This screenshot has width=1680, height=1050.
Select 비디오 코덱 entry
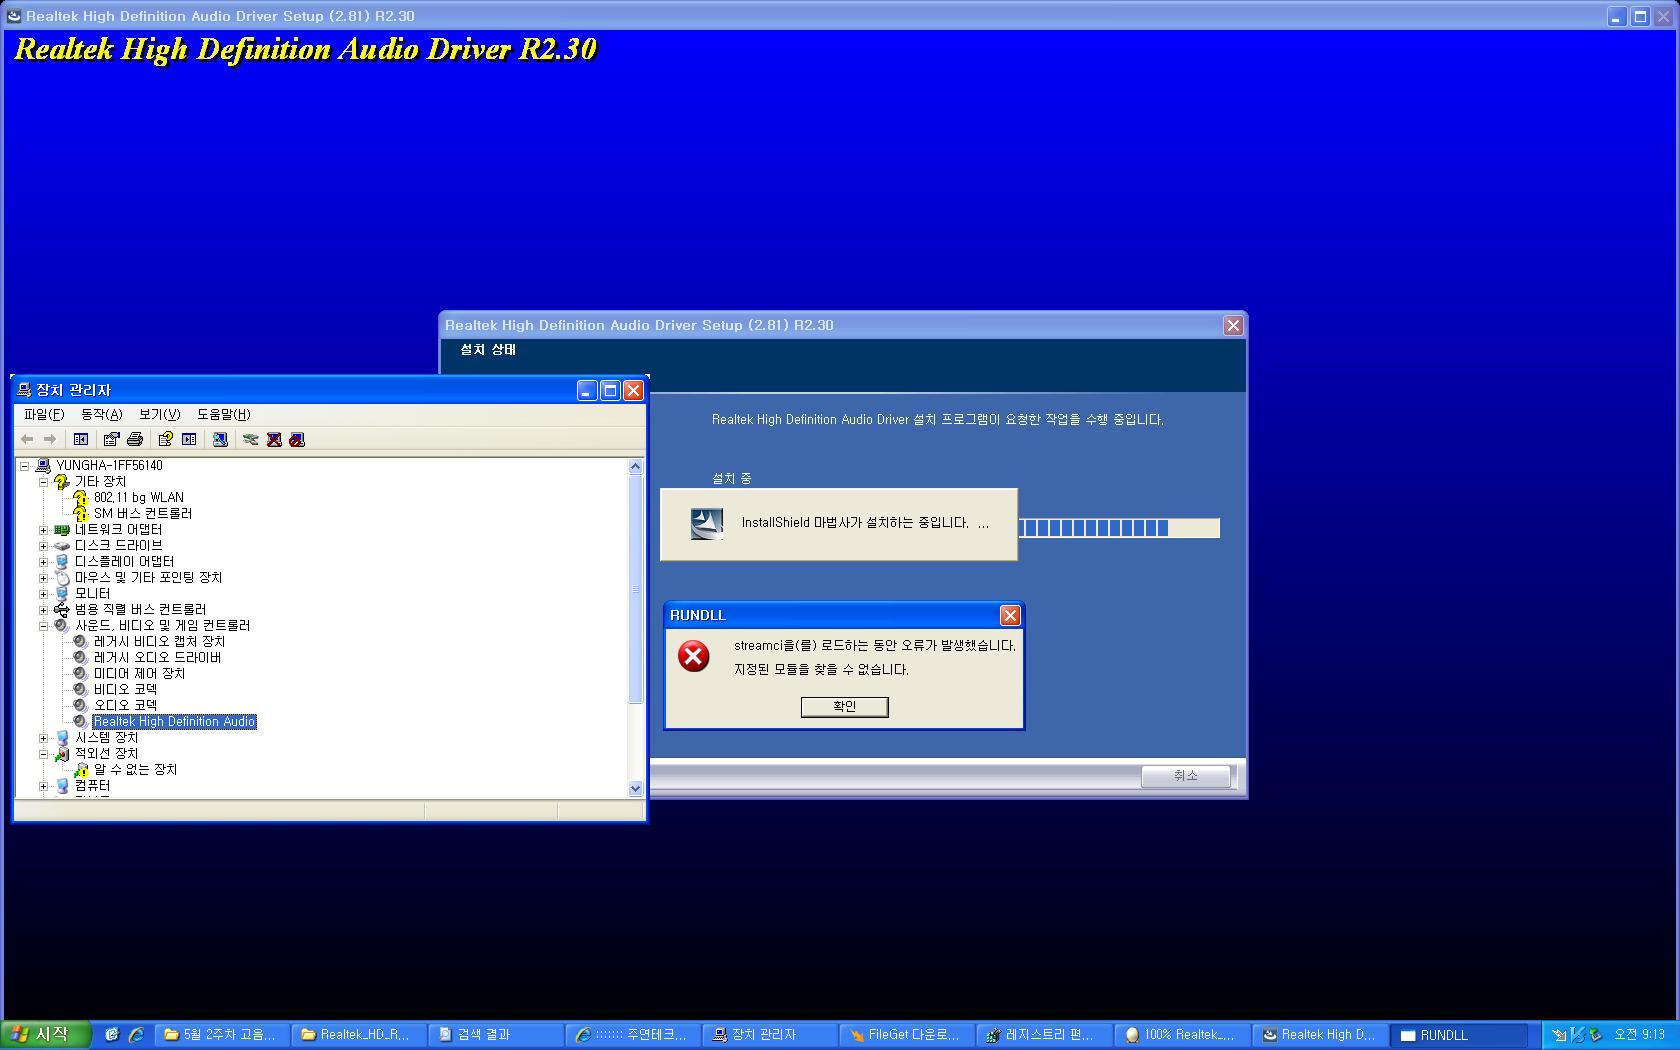[x=126, y=689]
